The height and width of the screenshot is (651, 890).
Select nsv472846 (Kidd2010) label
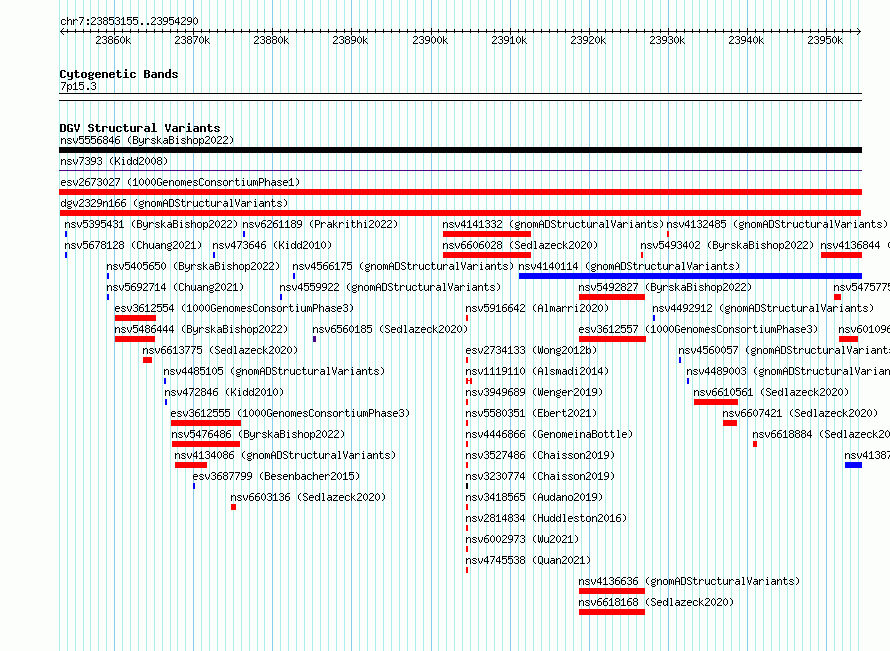click(224, 392)
